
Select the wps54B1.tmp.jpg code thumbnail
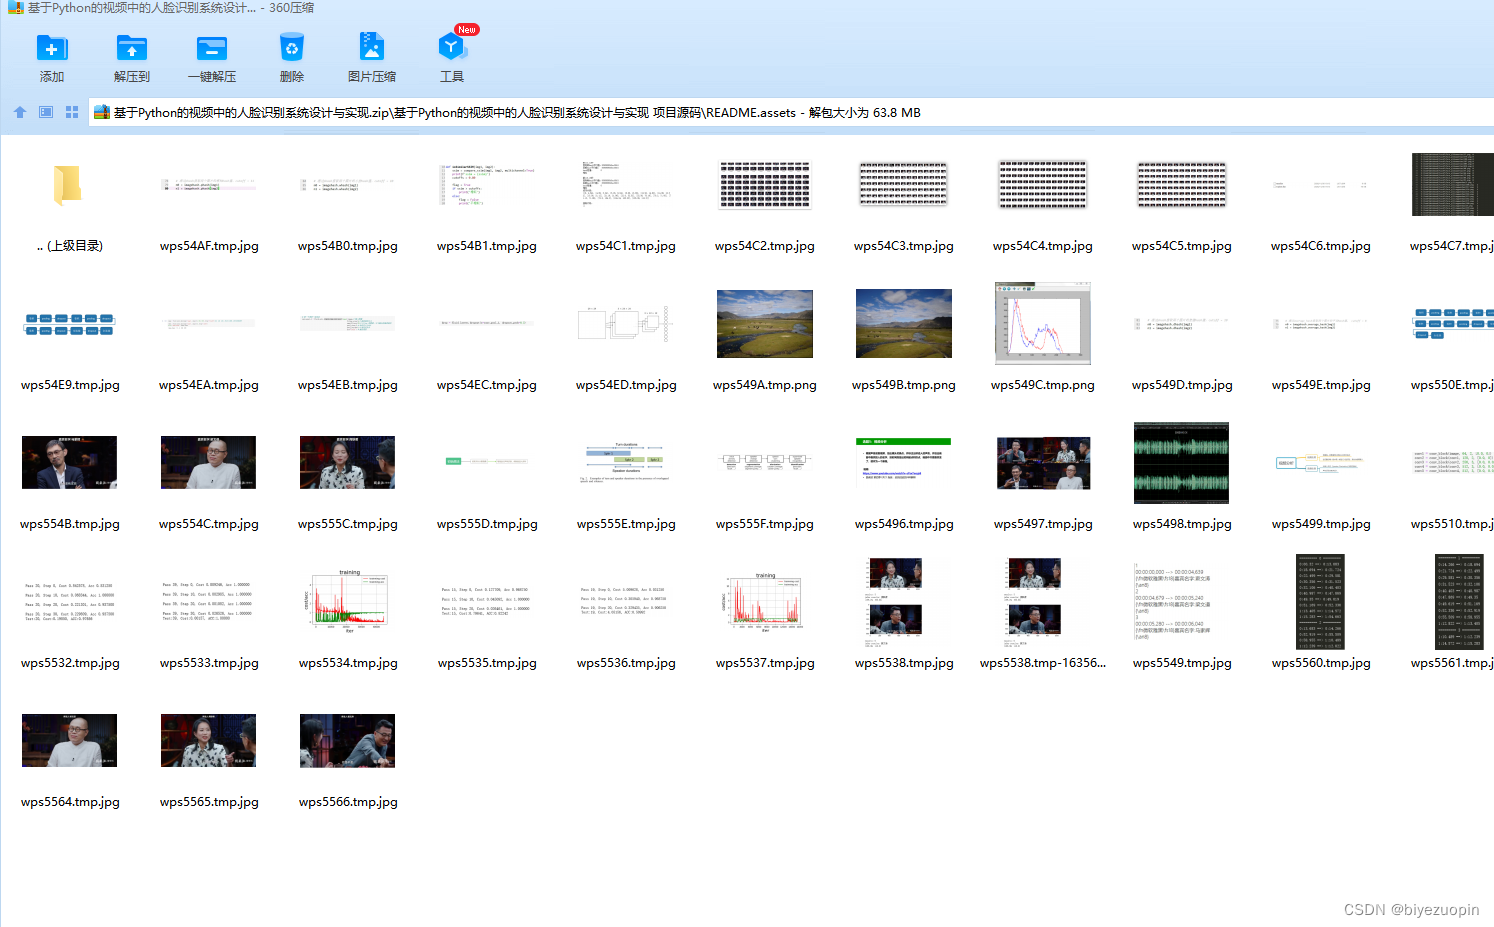(x=487, y=186)
